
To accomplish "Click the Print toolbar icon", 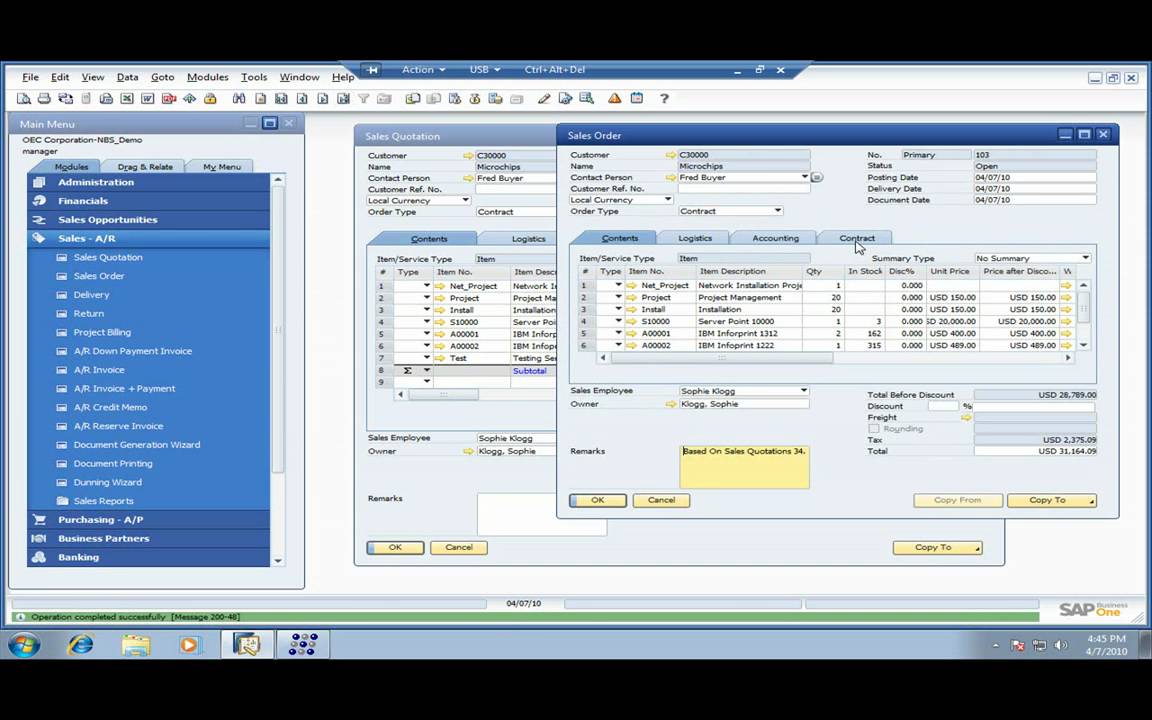I will point(44,98).
